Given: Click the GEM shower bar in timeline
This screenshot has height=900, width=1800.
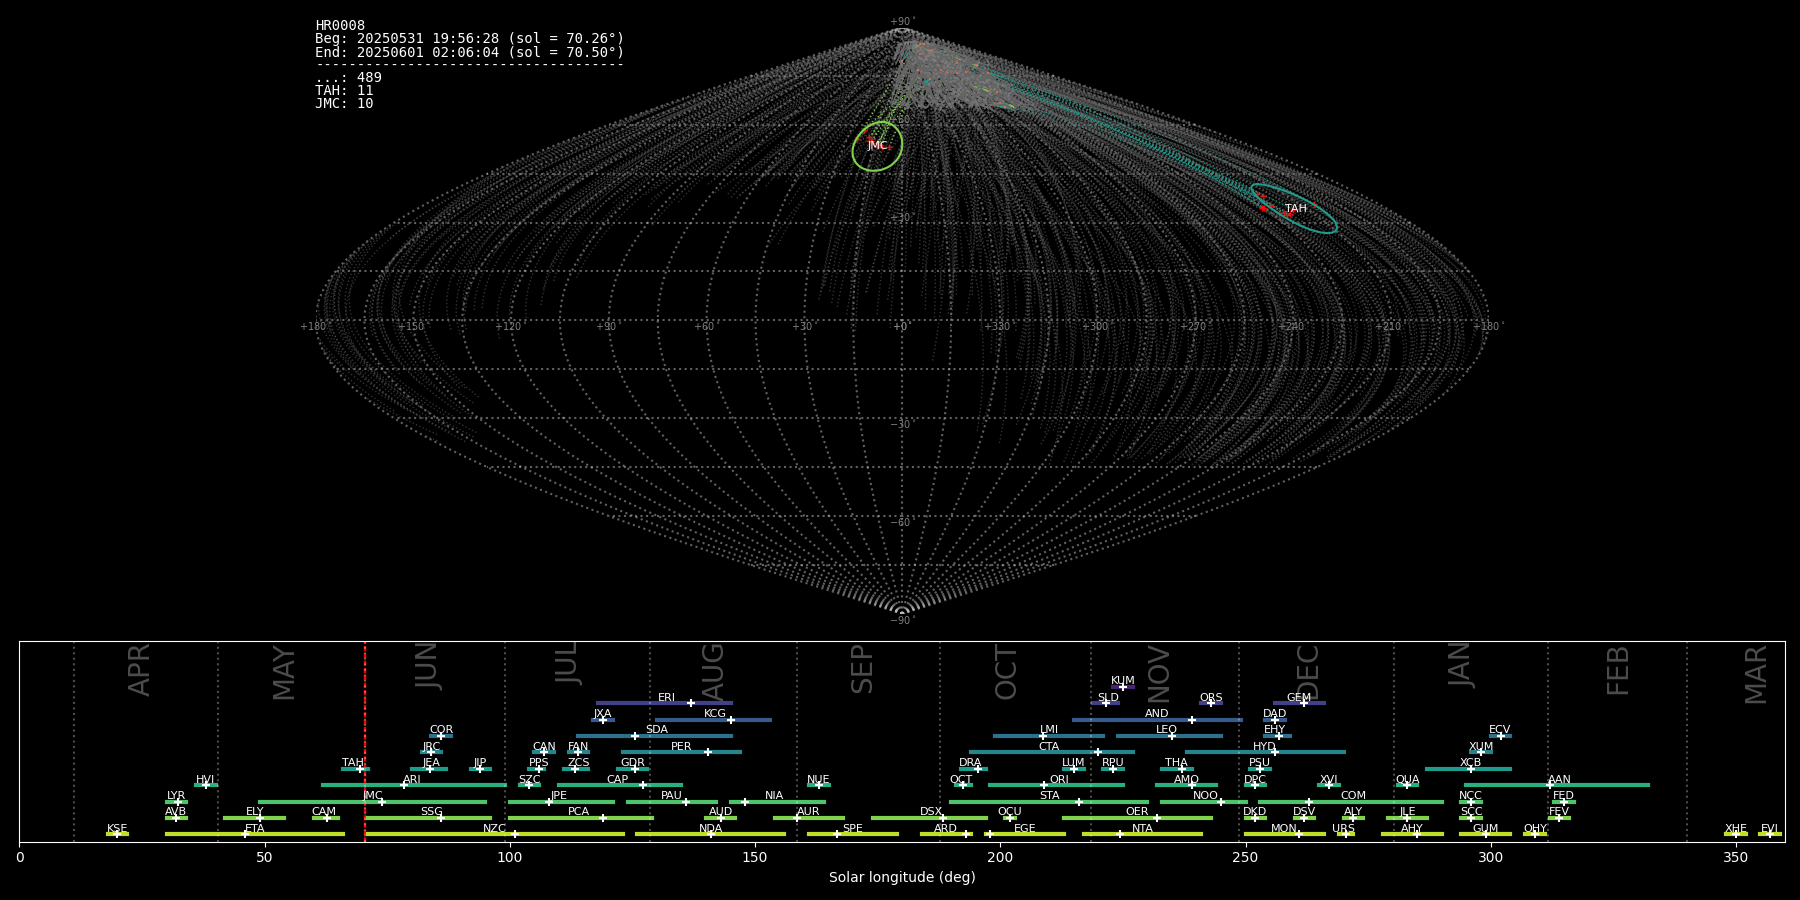Looking at the screenshot, I should click(x=1299, y=703).
